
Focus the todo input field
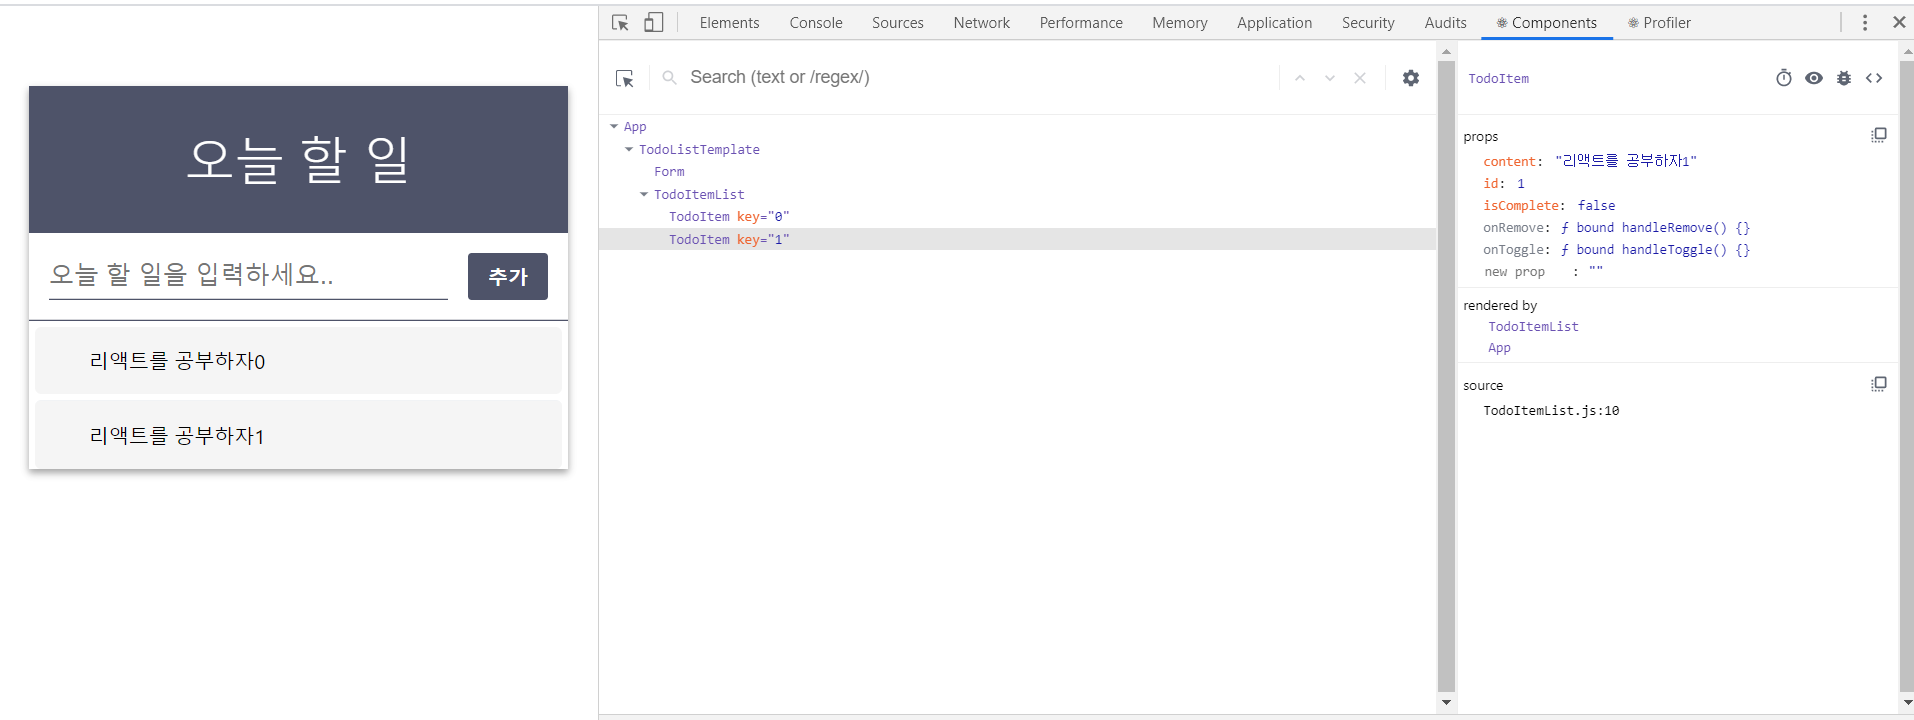[248, 275]
